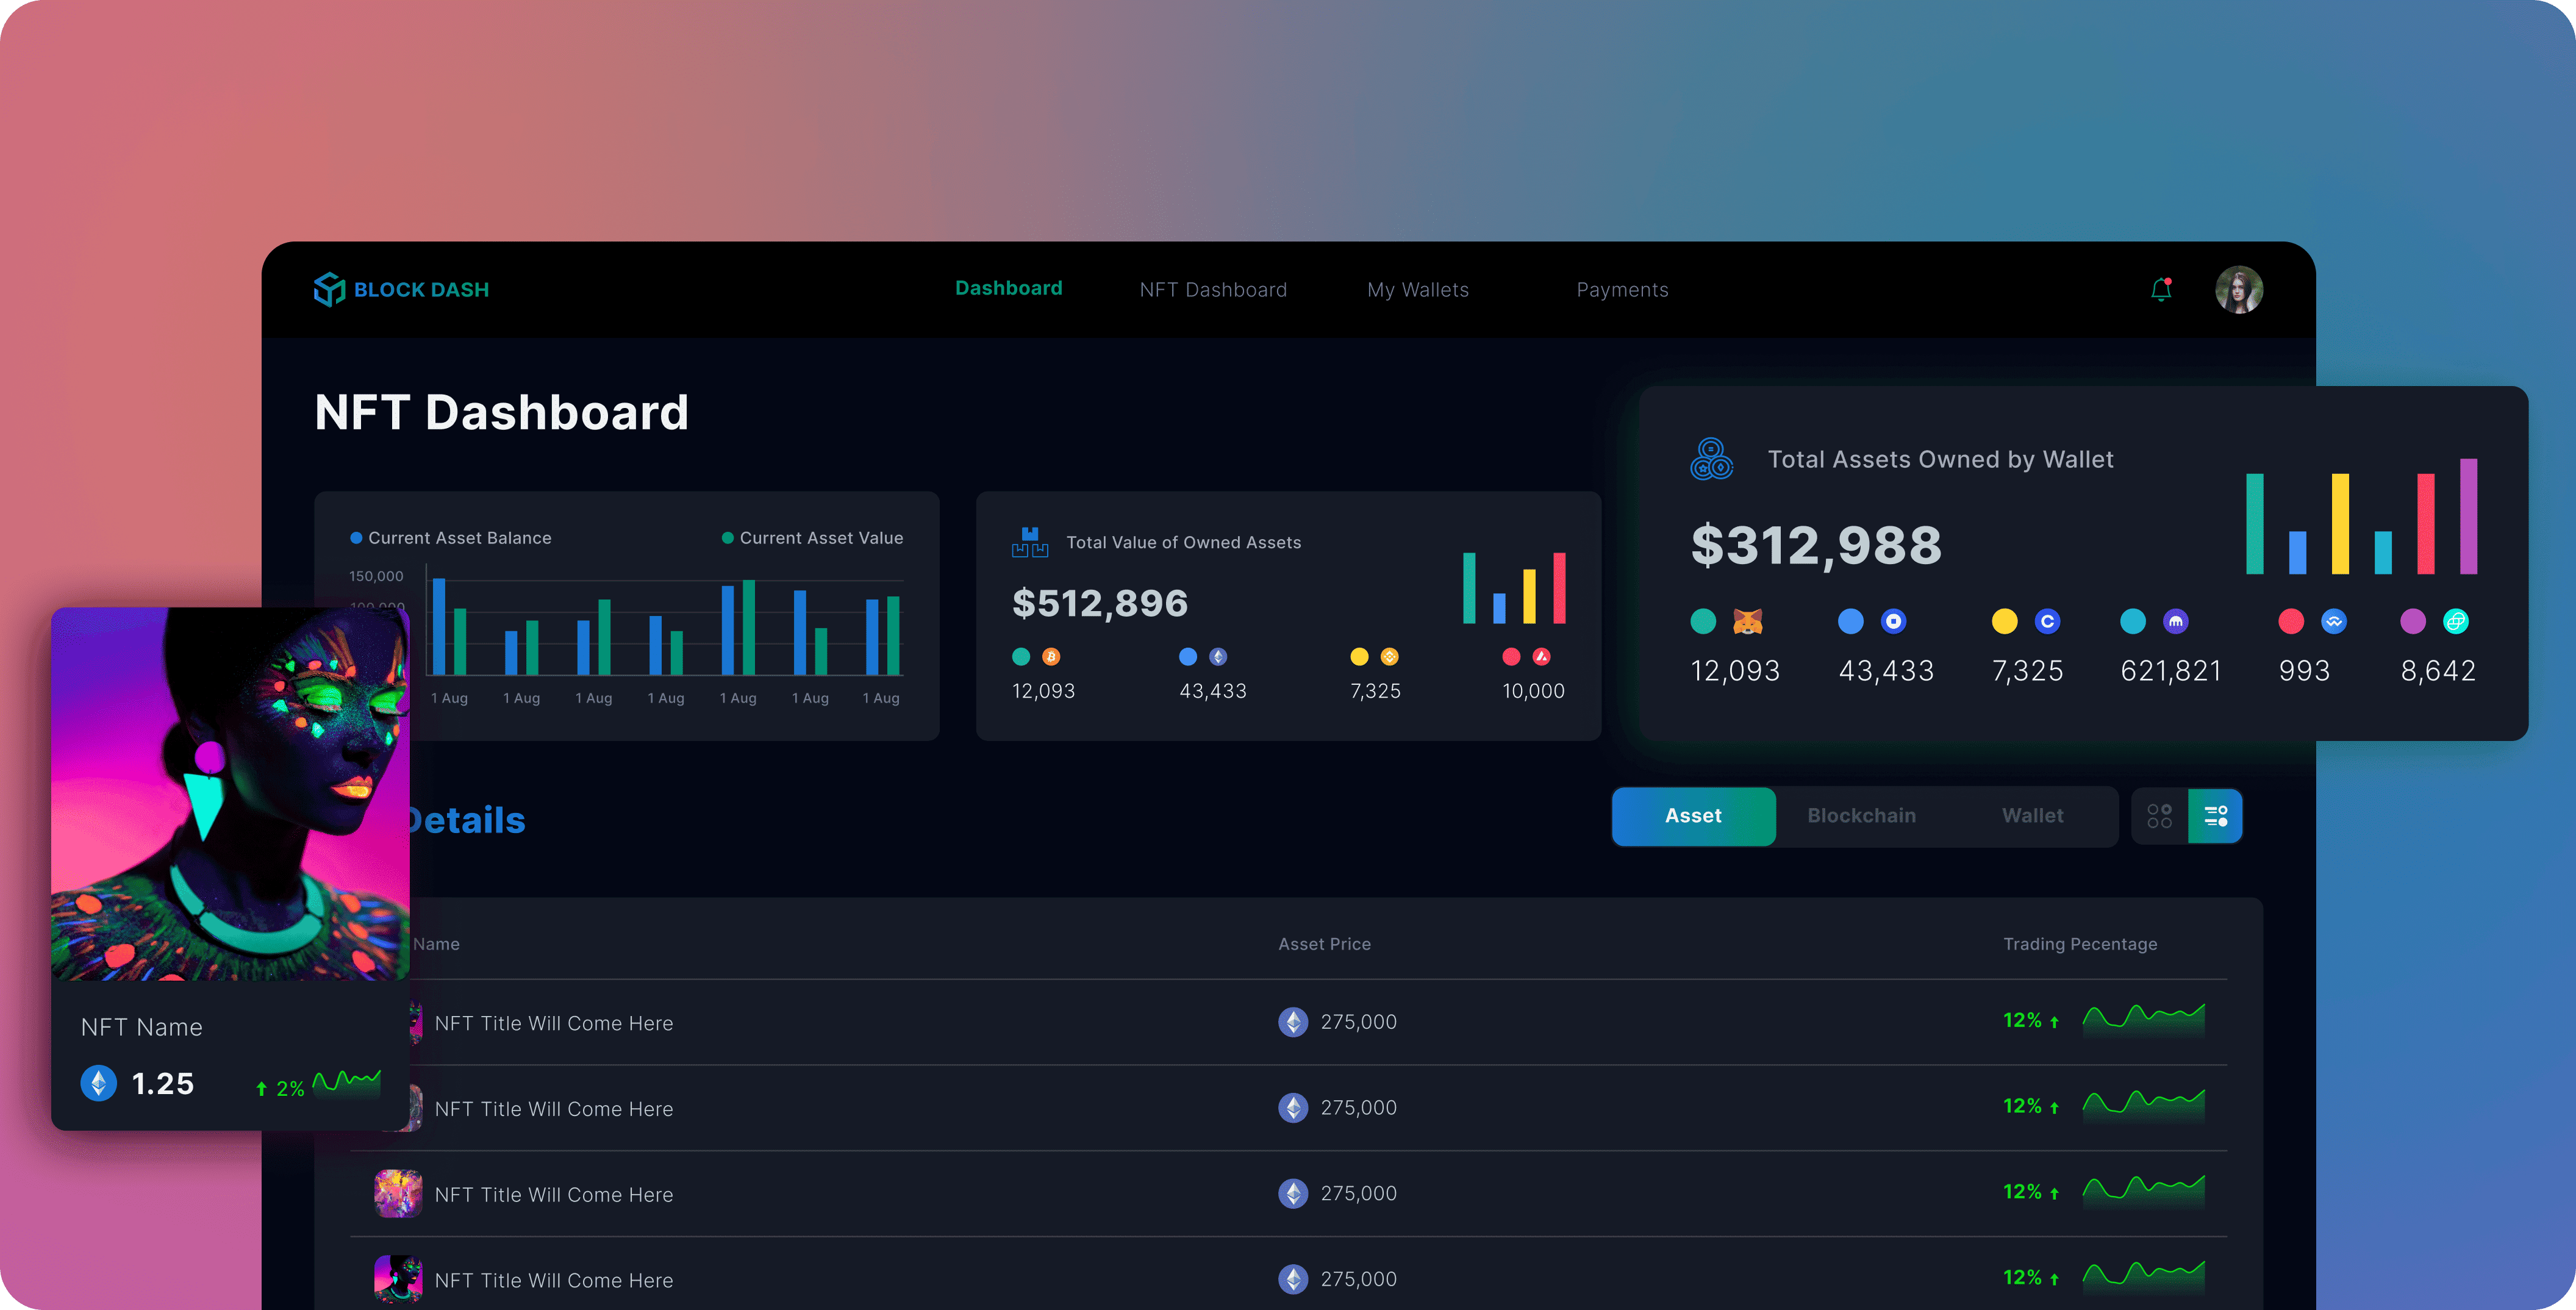The width and height of the screenshot is (2576, 1310).
Task: Click the Total Value of Owned Assets boxes icon
Action: pyautogui.click(x=1029, y=542)
